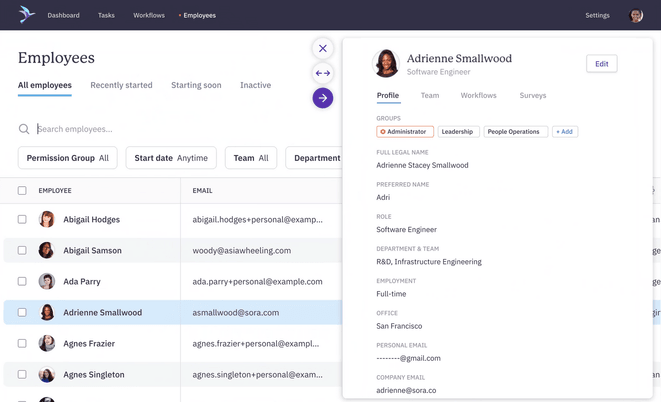Check the box for Abigail Samson
661x402 pixels.
click(x=22, y=250)
